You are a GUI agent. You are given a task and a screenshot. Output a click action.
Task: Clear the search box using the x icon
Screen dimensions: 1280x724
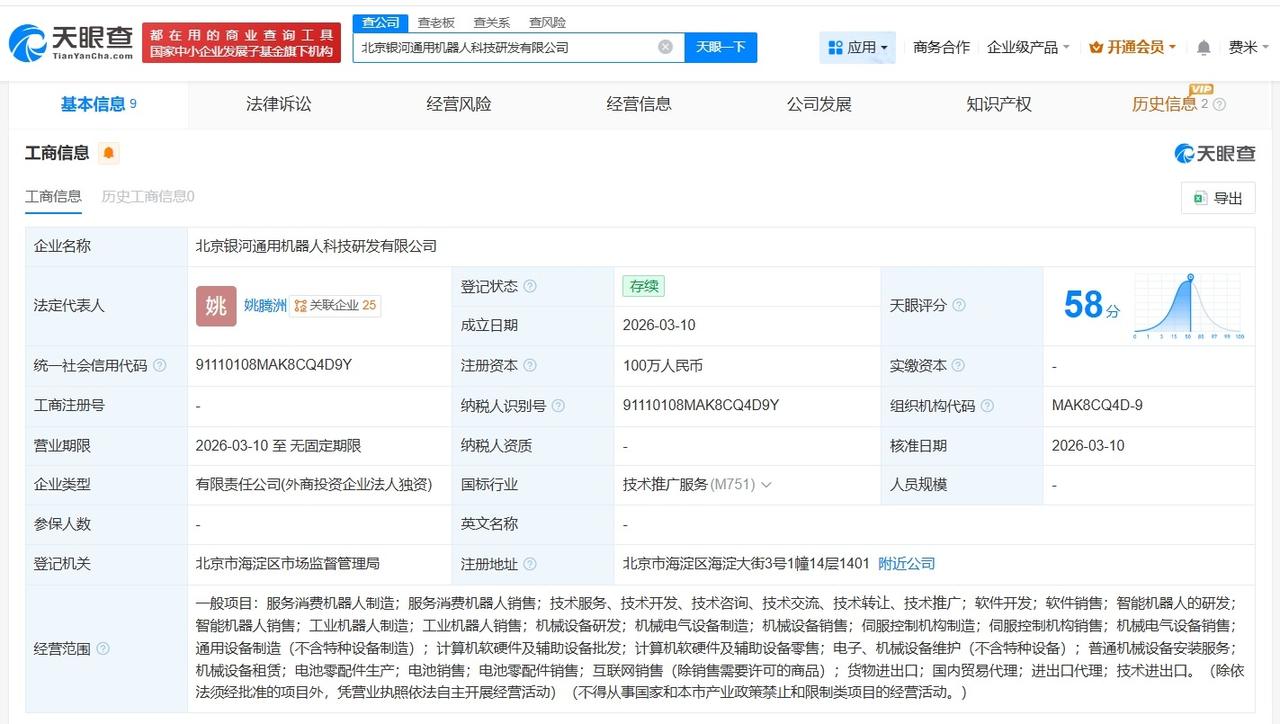click(663, 46)
